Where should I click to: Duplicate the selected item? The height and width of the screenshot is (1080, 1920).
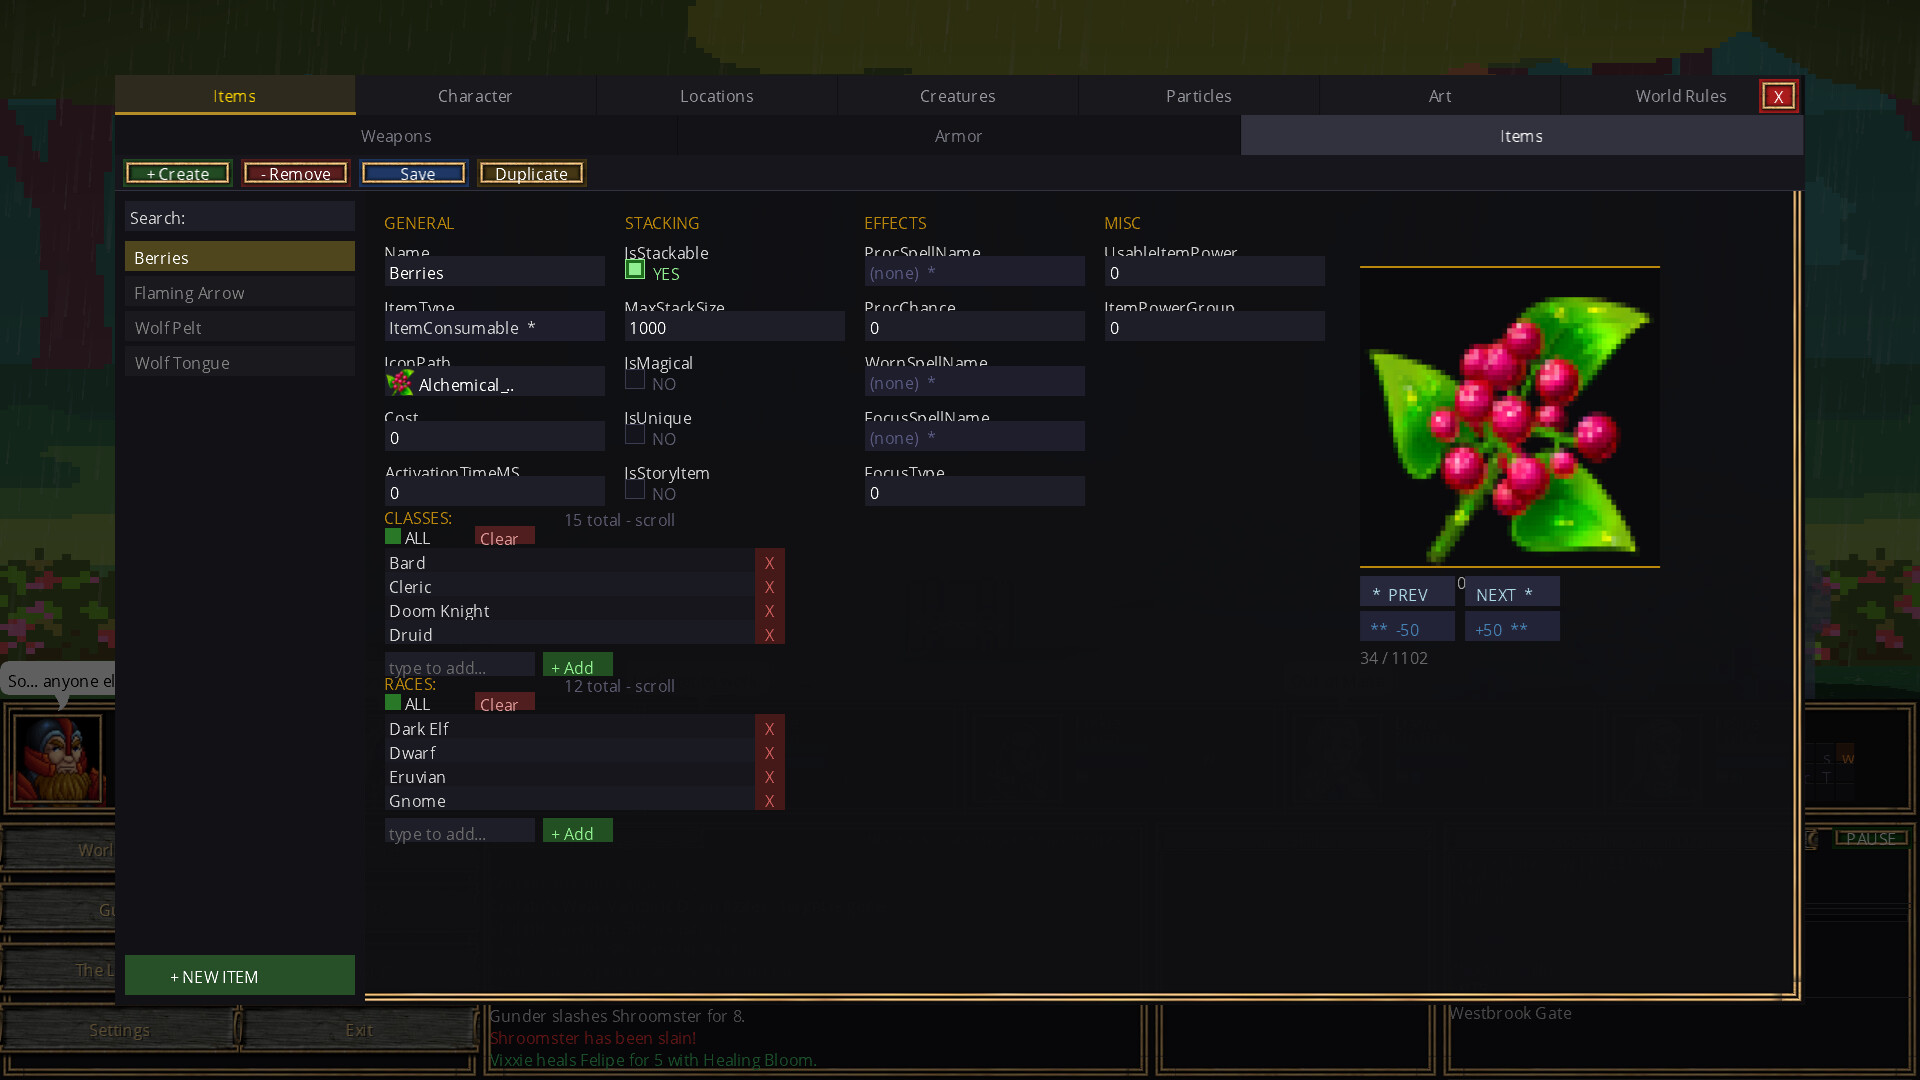coord(531,173)
